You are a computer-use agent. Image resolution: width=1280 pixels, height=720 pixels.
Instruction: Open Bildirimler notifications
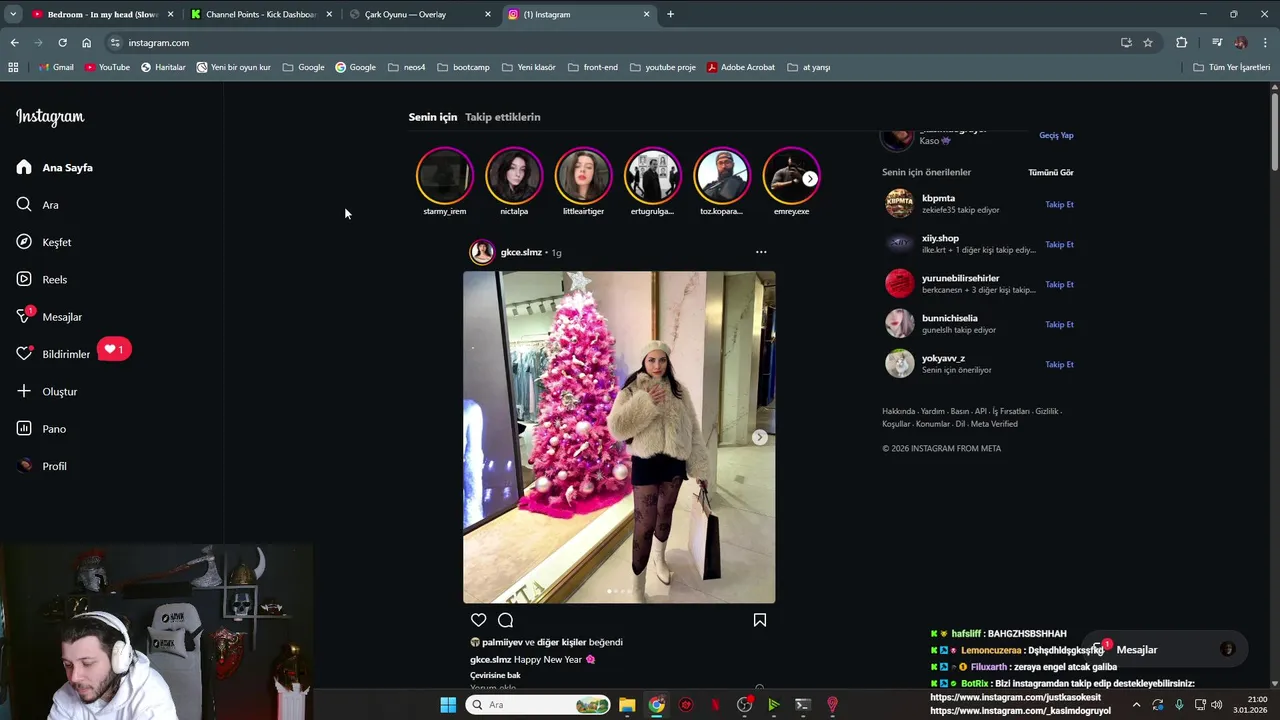(54, 354)
